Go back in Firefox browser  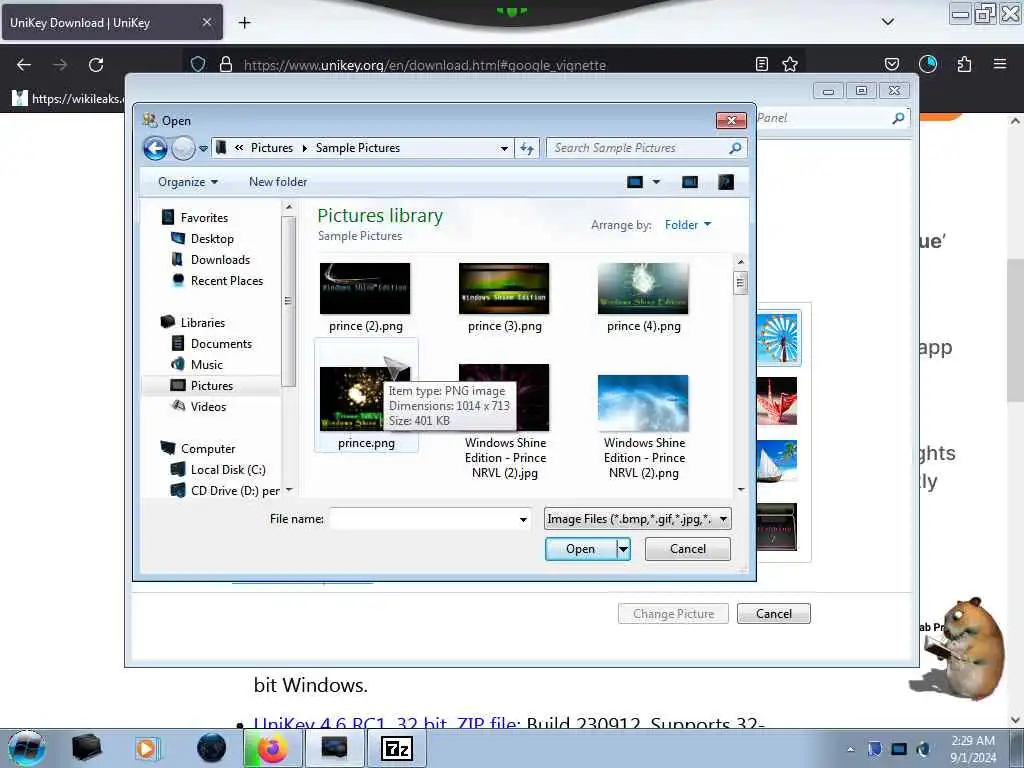24,65
